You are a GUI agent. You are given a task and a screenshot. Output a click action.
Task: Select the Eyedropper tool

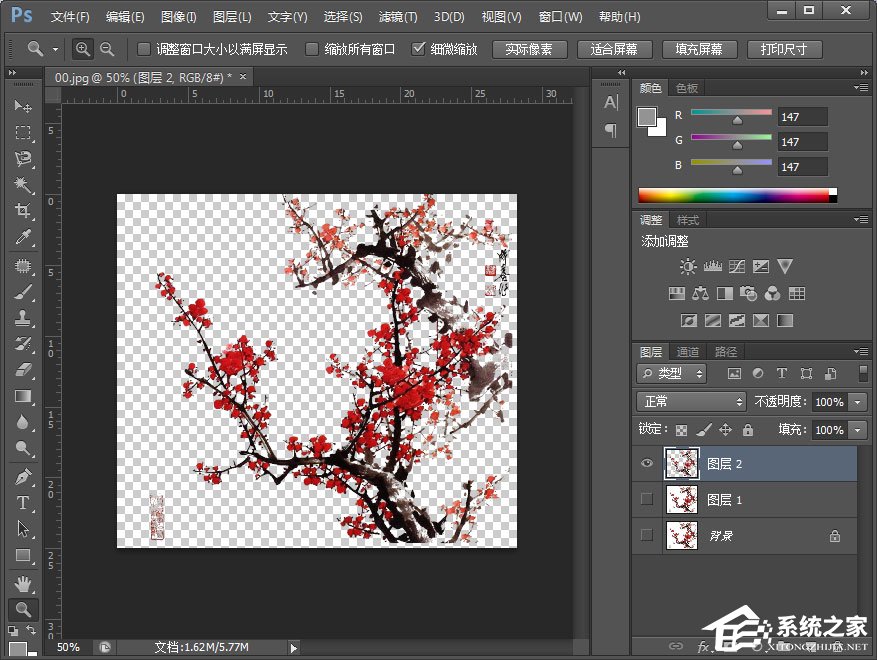click(23, 237)
